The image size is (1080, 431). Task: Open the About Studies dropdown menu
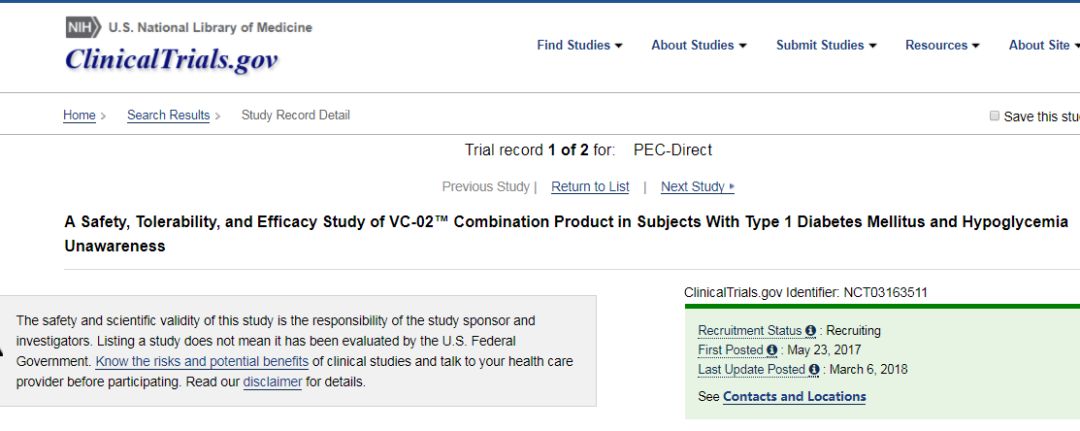[699, 45]
